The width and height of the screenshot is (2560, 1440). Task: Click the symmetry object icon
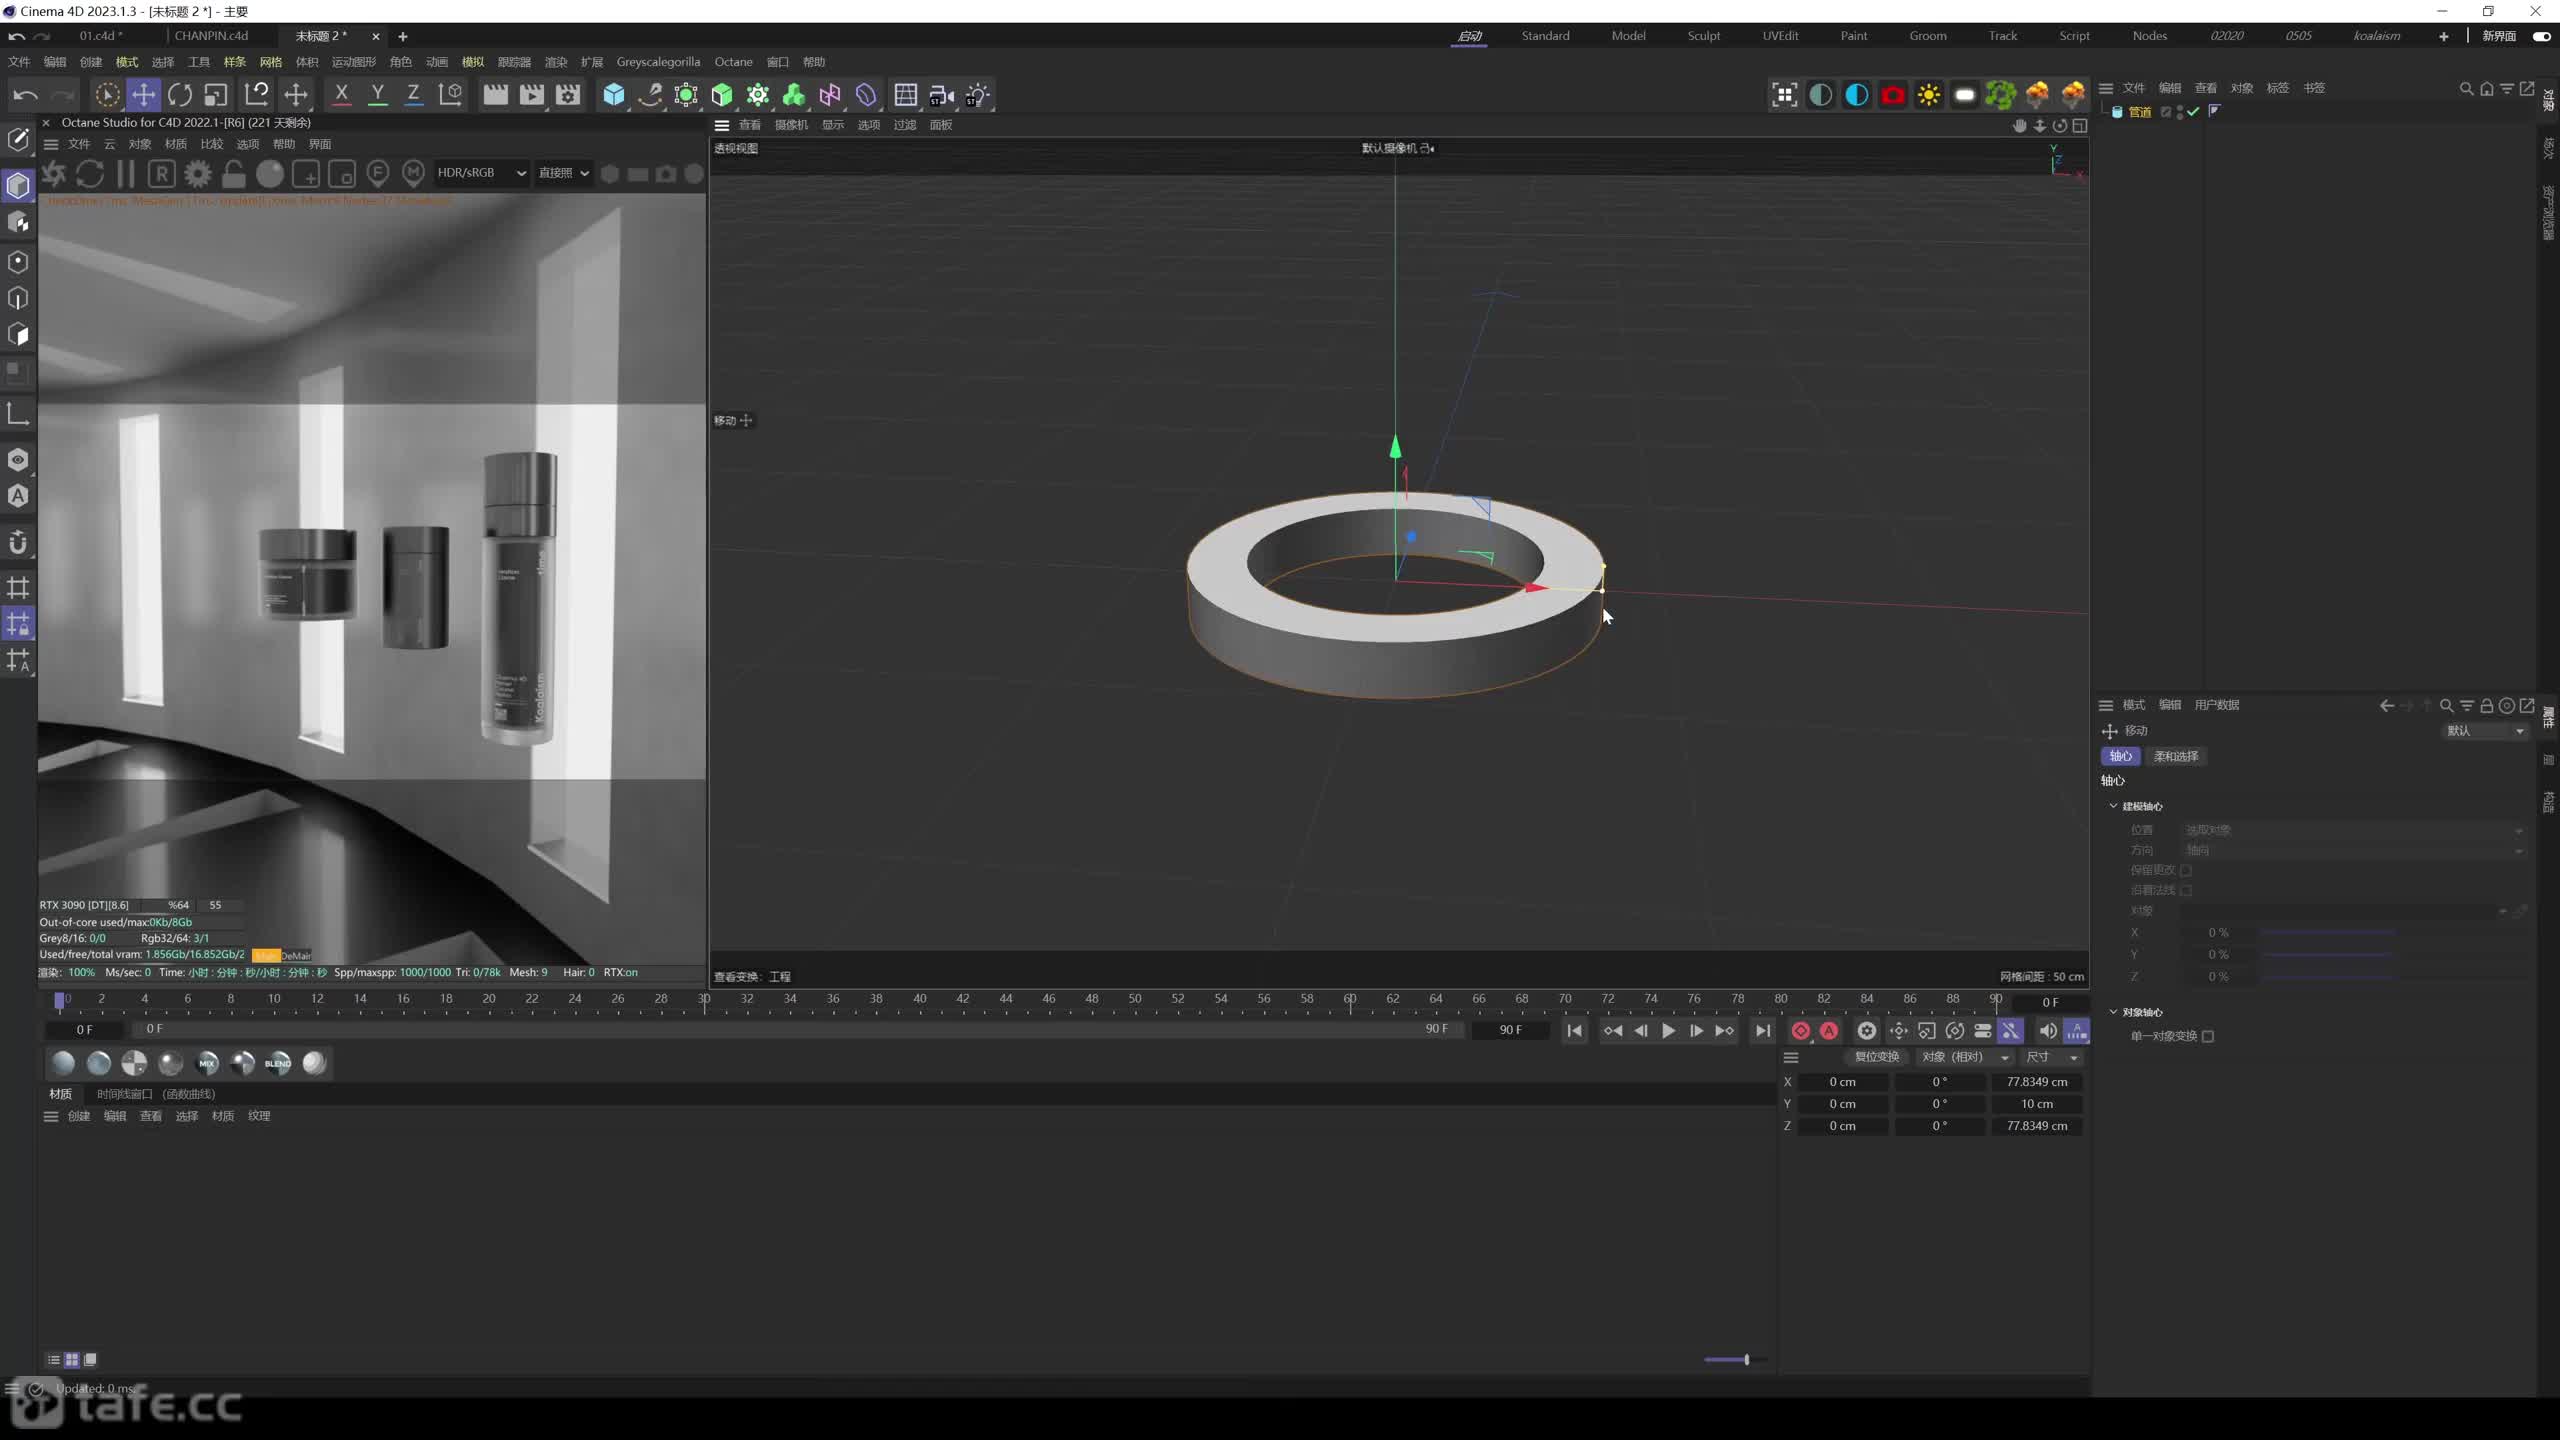pyautogui.click(x=830, y=95)
